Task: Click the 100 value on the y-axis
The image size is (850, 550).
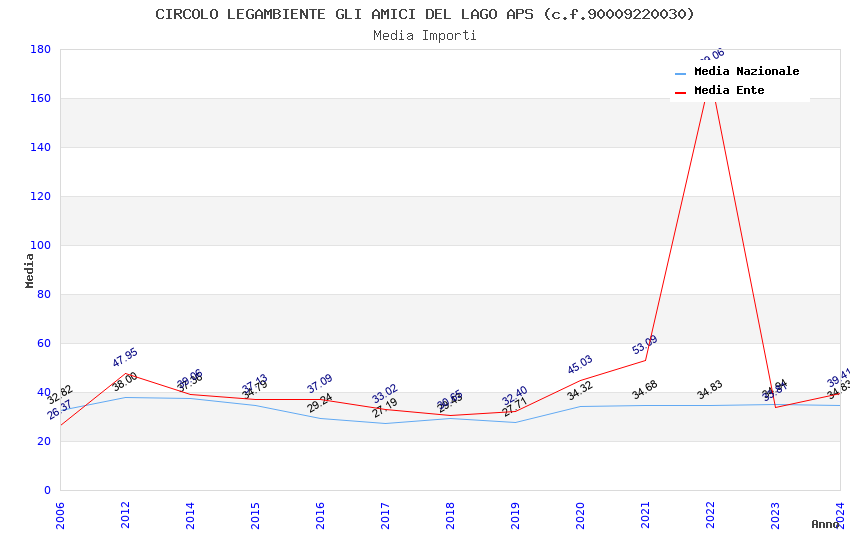Action: (x=41, y=245)
